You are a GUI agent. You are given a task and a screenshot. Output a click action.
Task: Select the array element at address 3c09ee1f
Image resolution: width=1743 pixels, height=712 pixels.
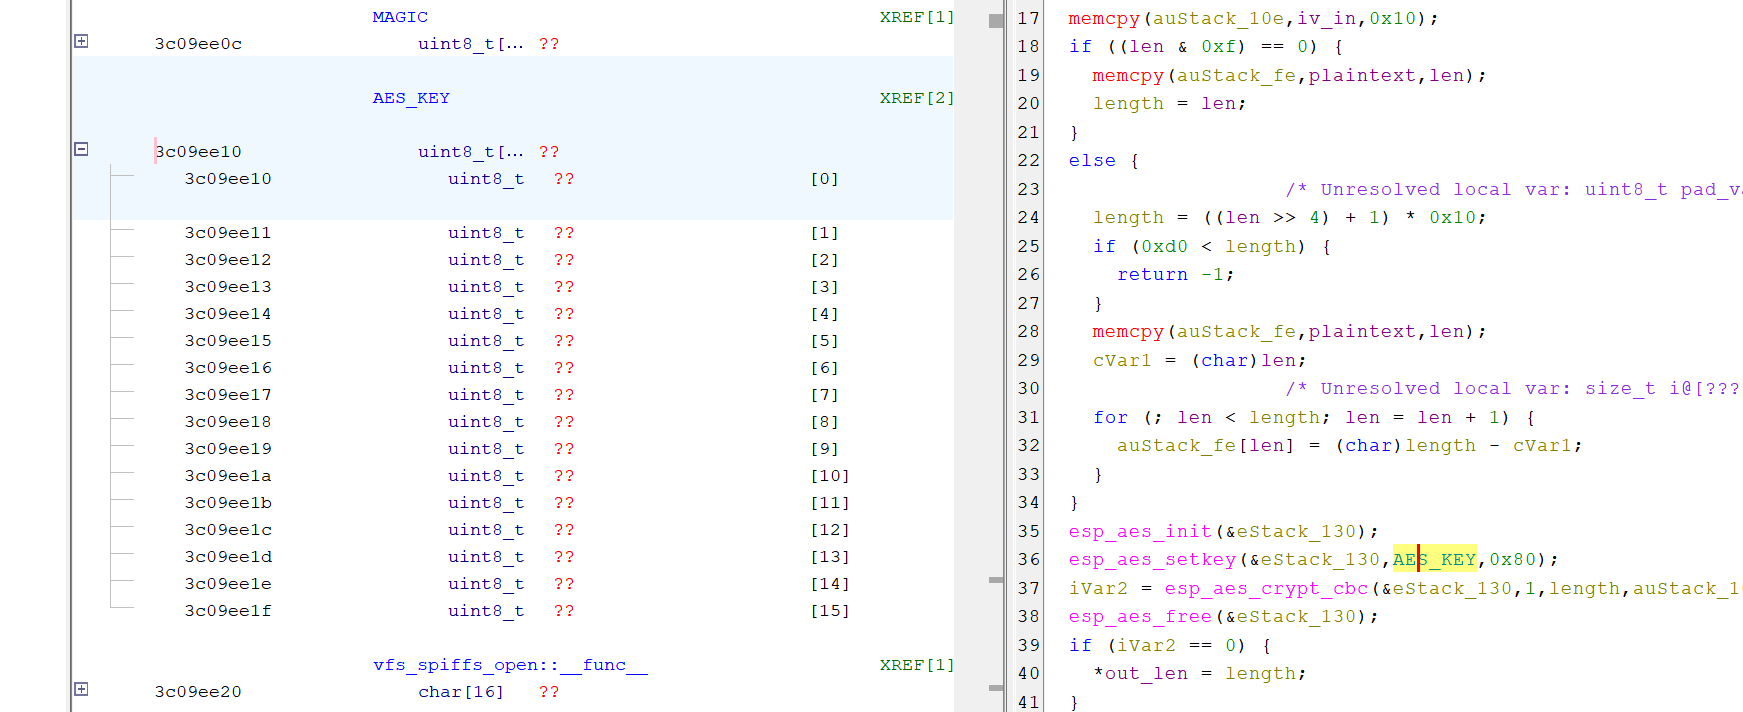click(228, 611)
